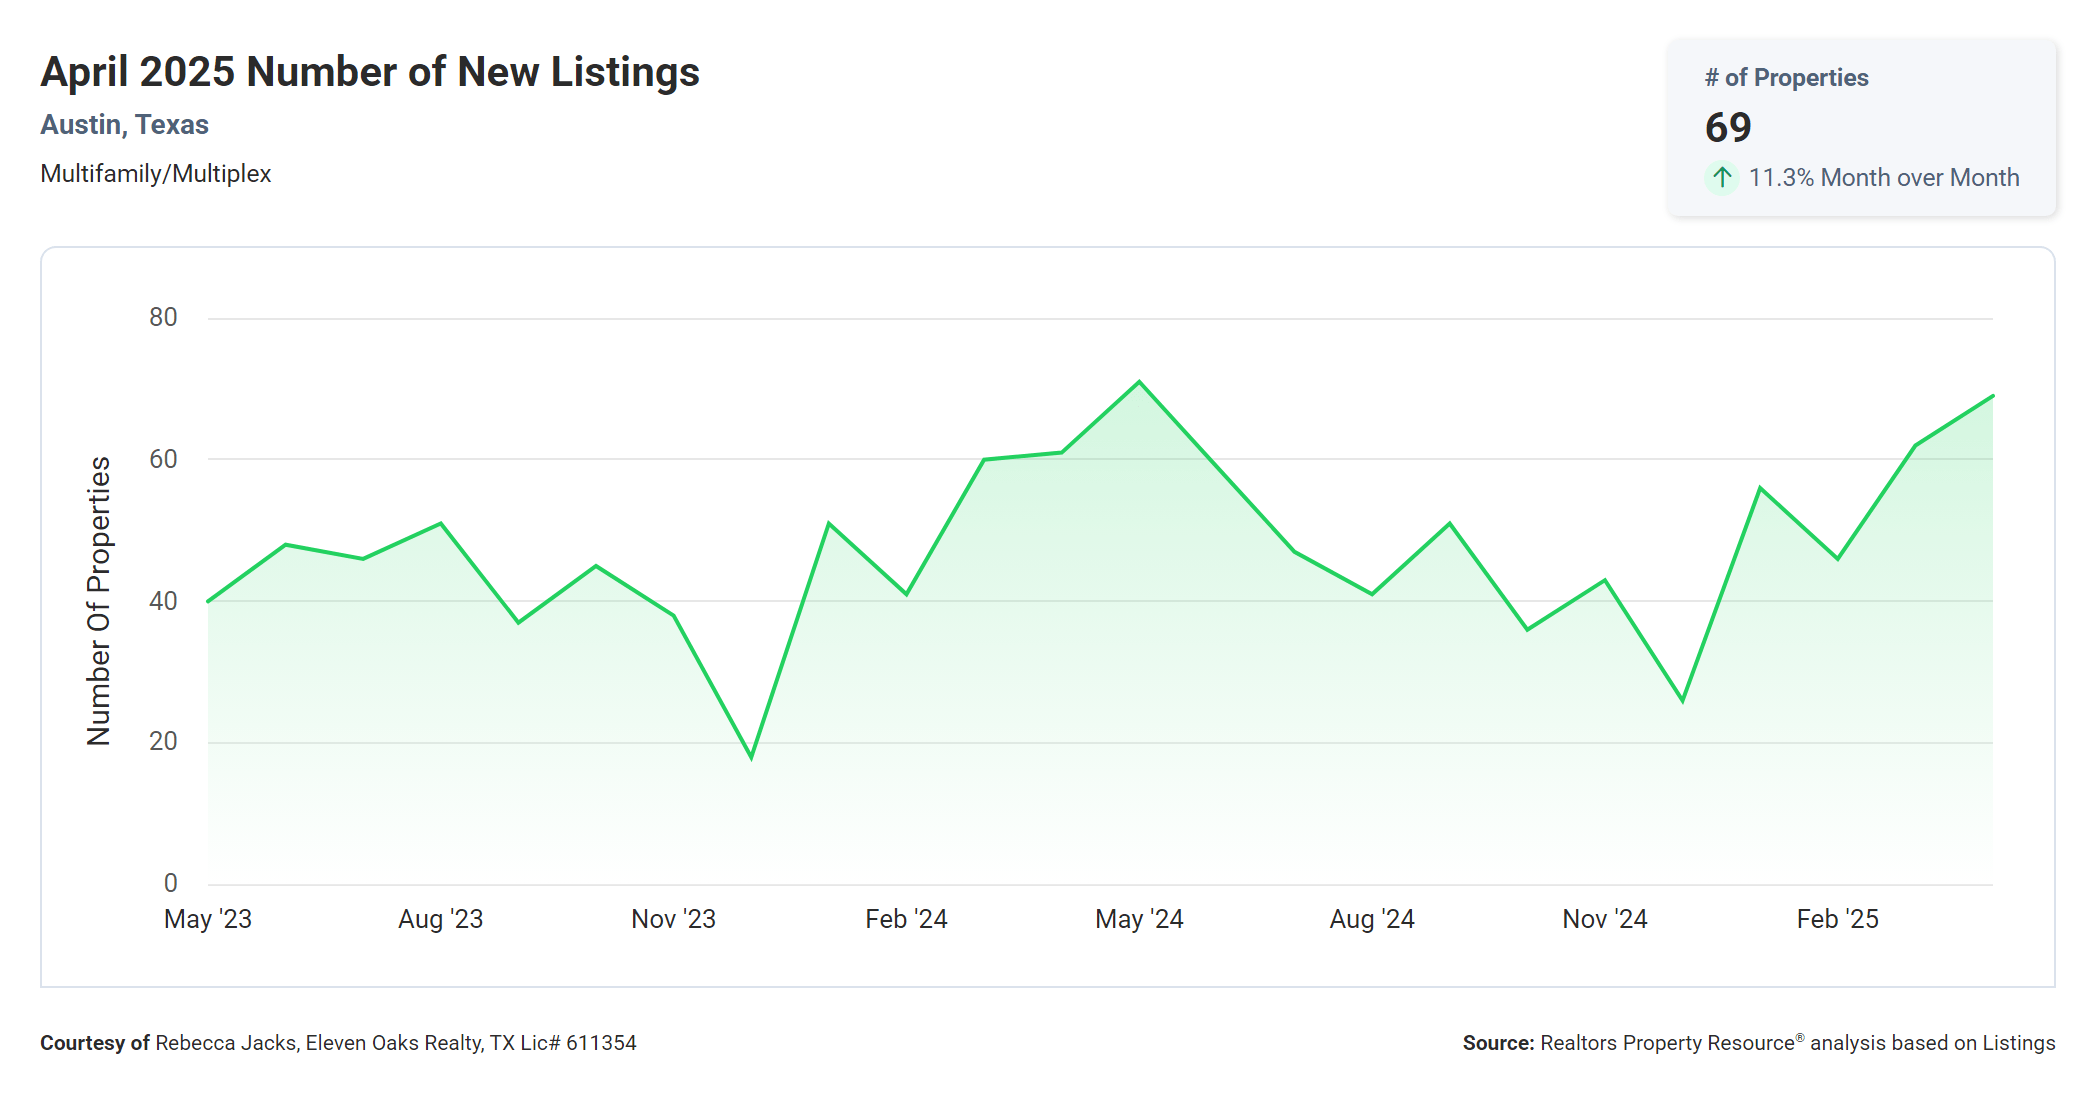Click the green up-arrow trend icon

[1721, 178]
